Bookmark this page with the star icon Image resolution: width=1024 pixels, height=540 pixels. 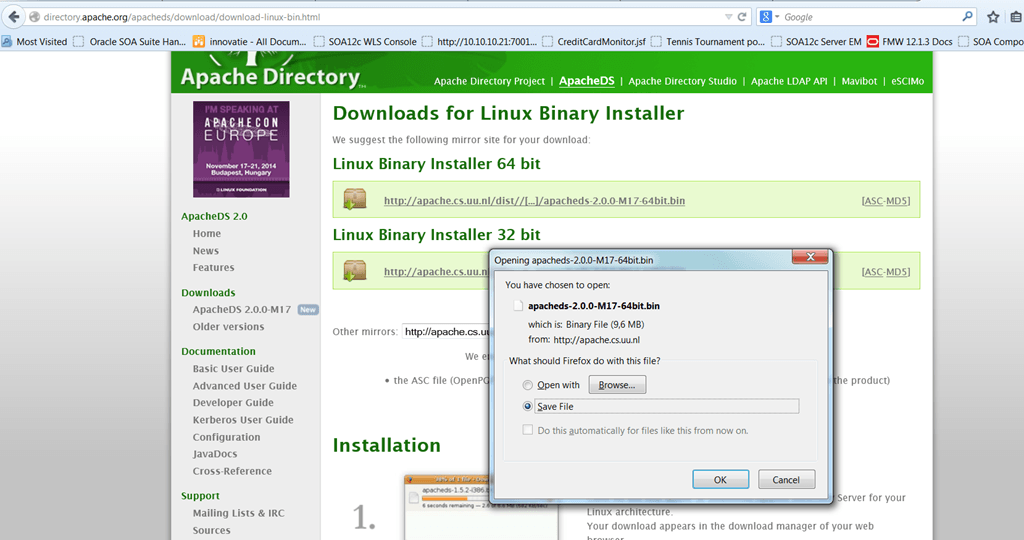pos(993,17)
